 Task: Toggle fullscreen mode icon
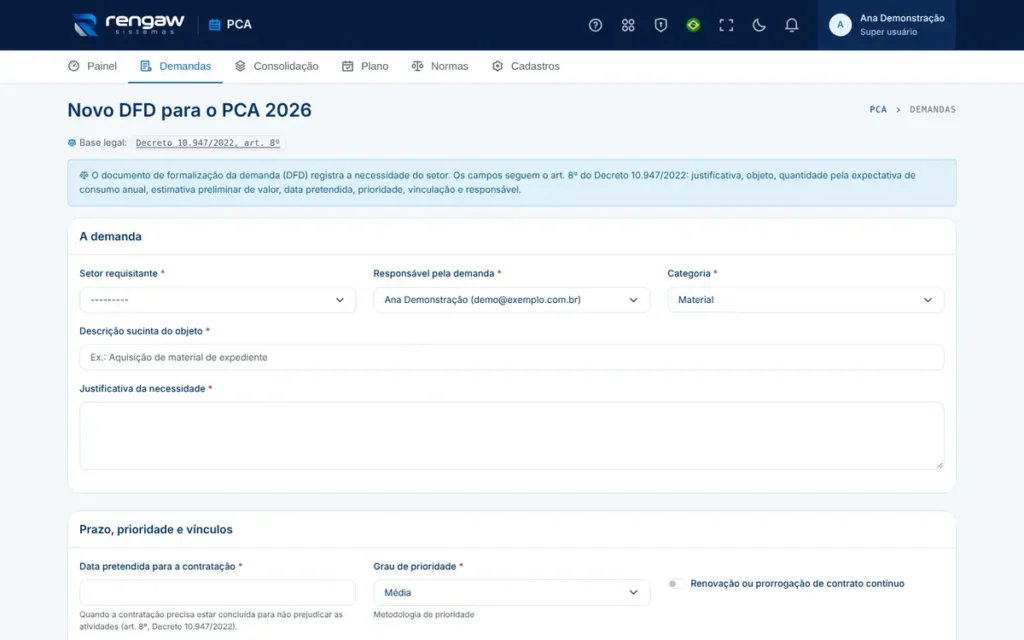point(726,25)
